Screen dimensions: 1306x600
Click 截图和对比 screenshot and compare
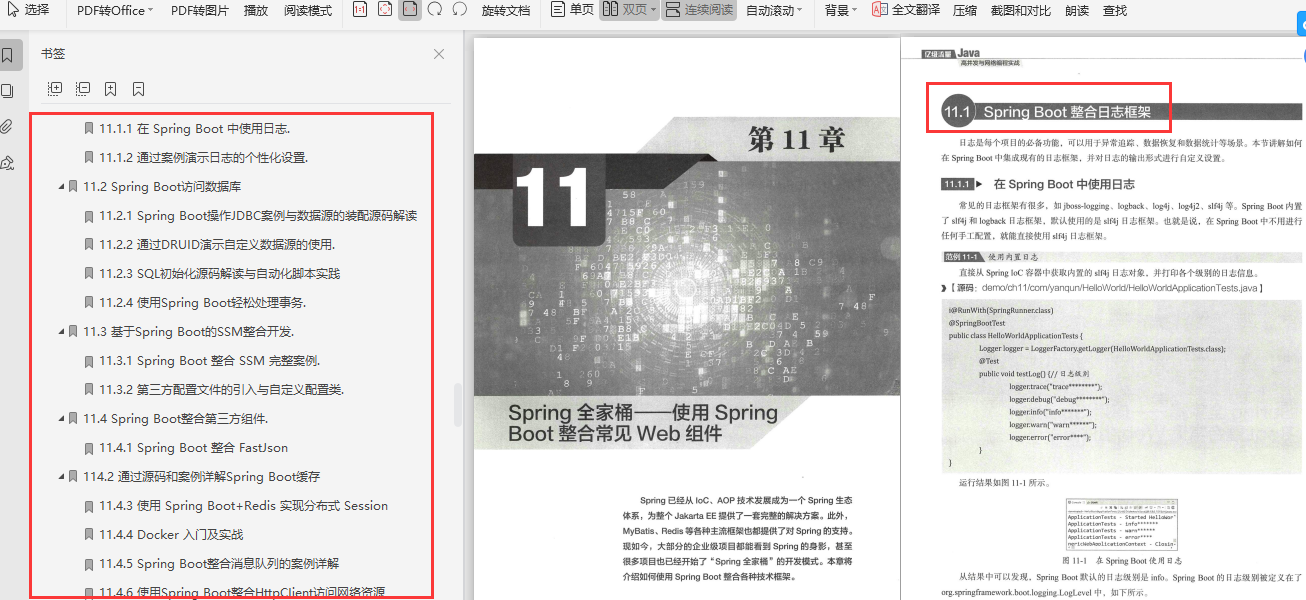pyautogui.click(x=1020, y=10)
